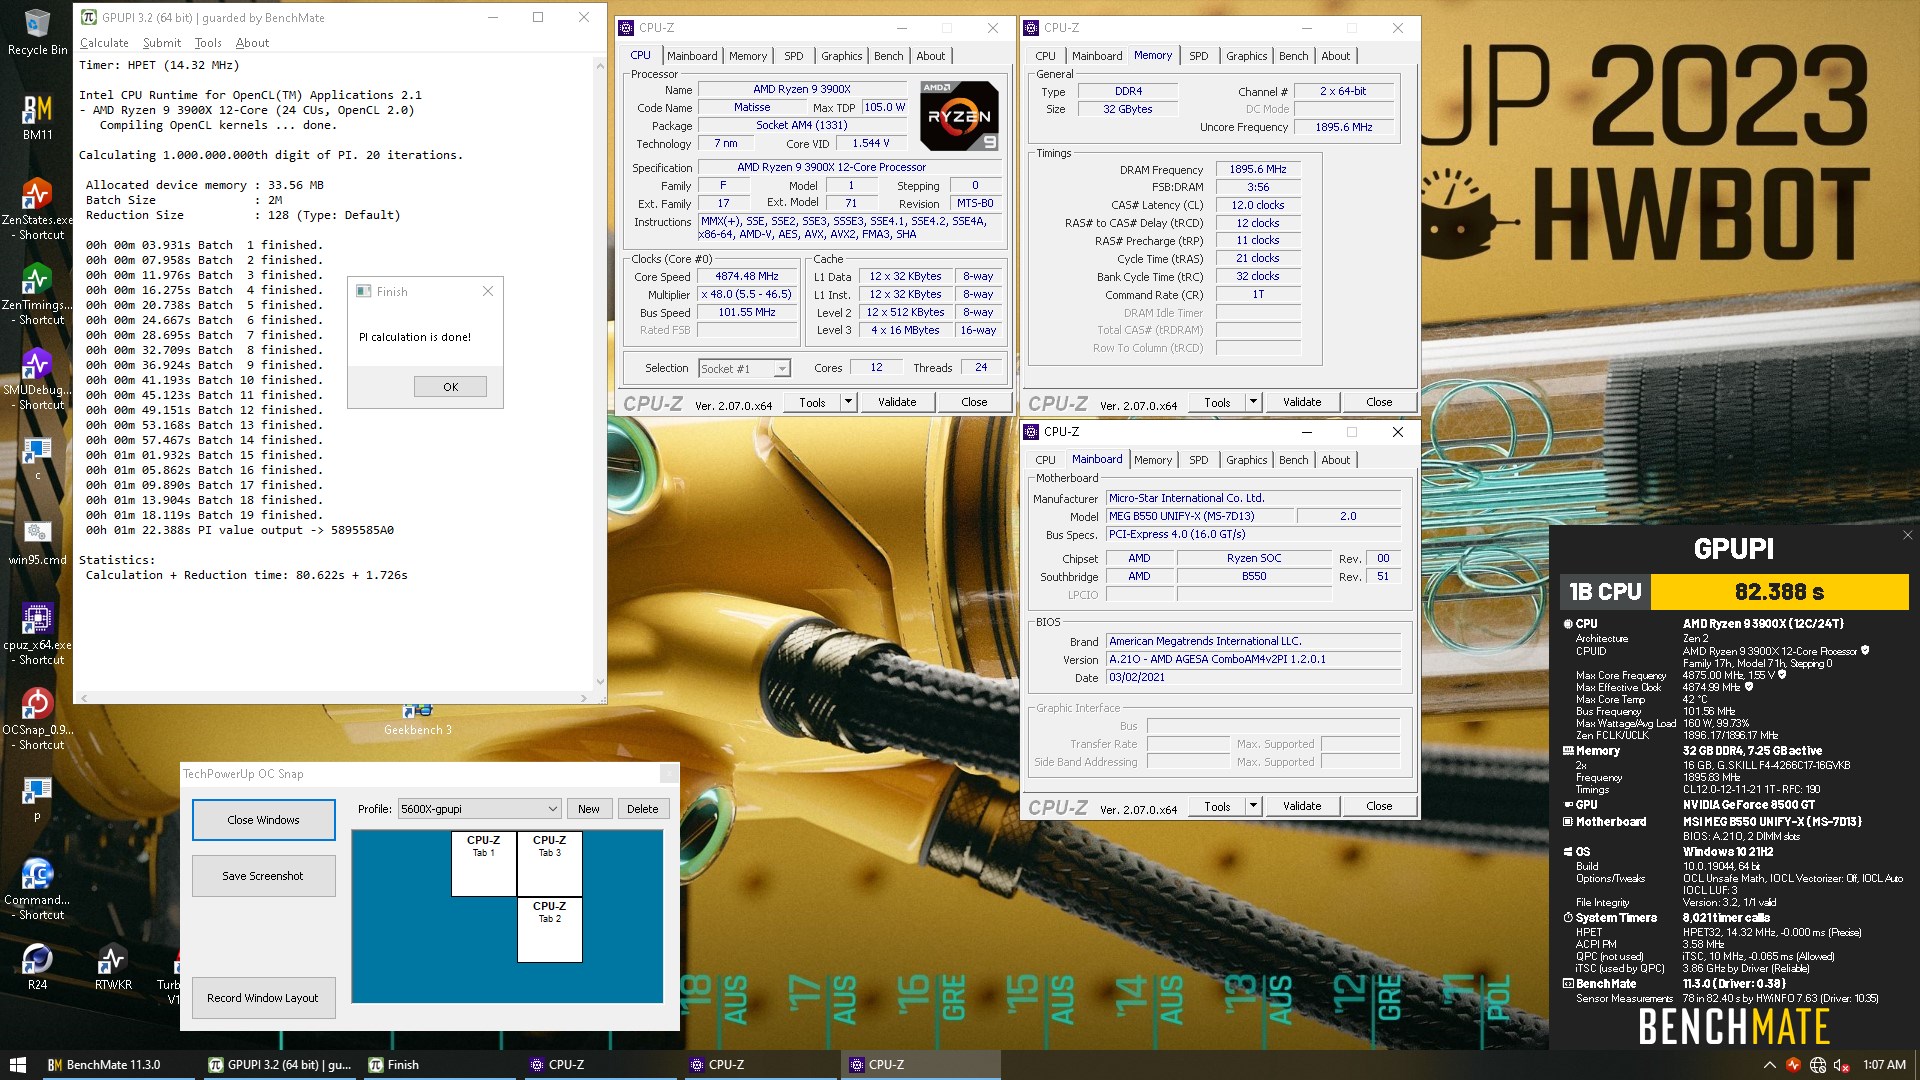Click Record Window Layout button
1920x1080 pixels.
coord(263,998)
